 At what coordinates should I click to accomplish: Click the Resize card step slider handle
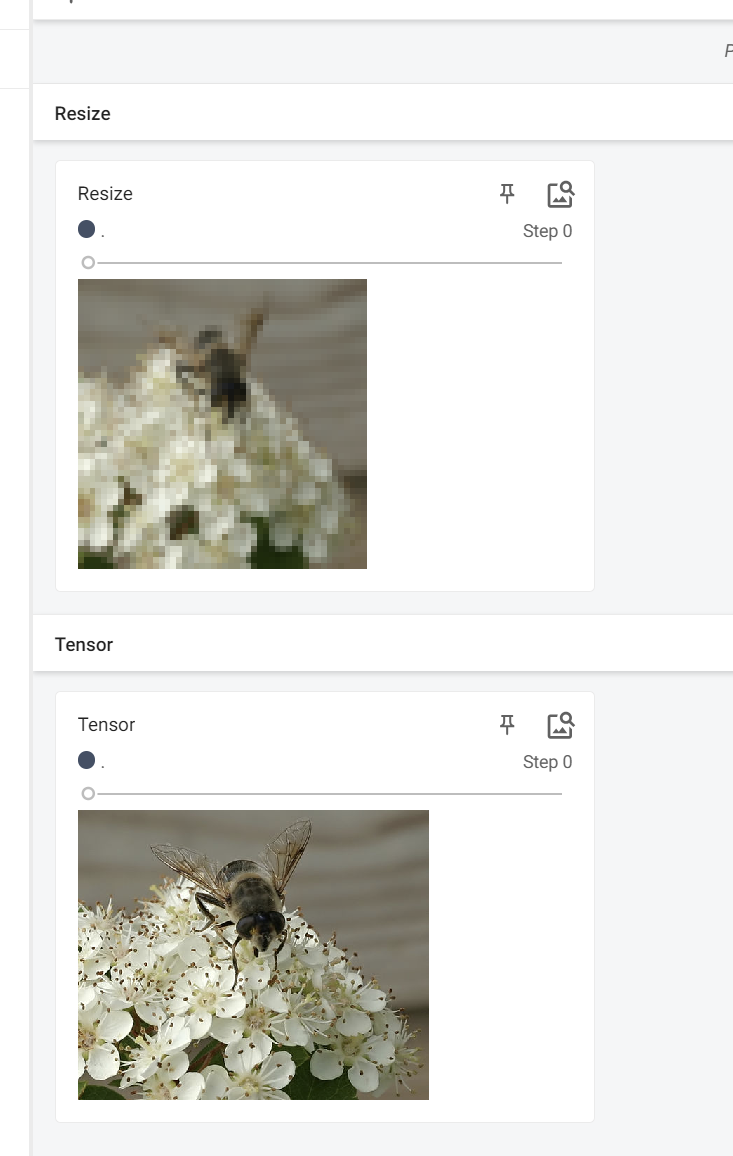88,262
